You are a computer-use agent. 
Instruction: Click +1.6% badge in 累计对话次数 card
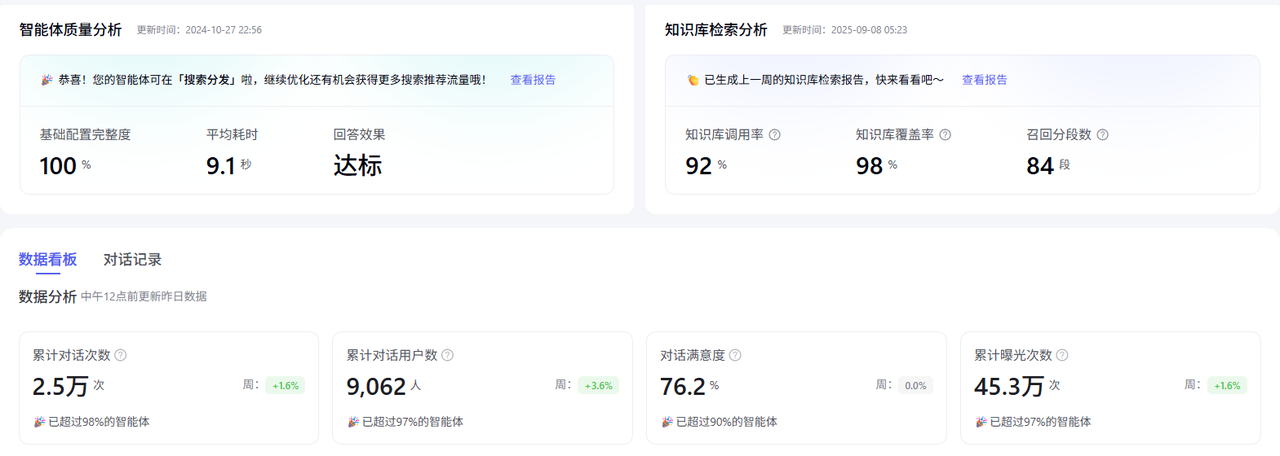tap(285, 385)
